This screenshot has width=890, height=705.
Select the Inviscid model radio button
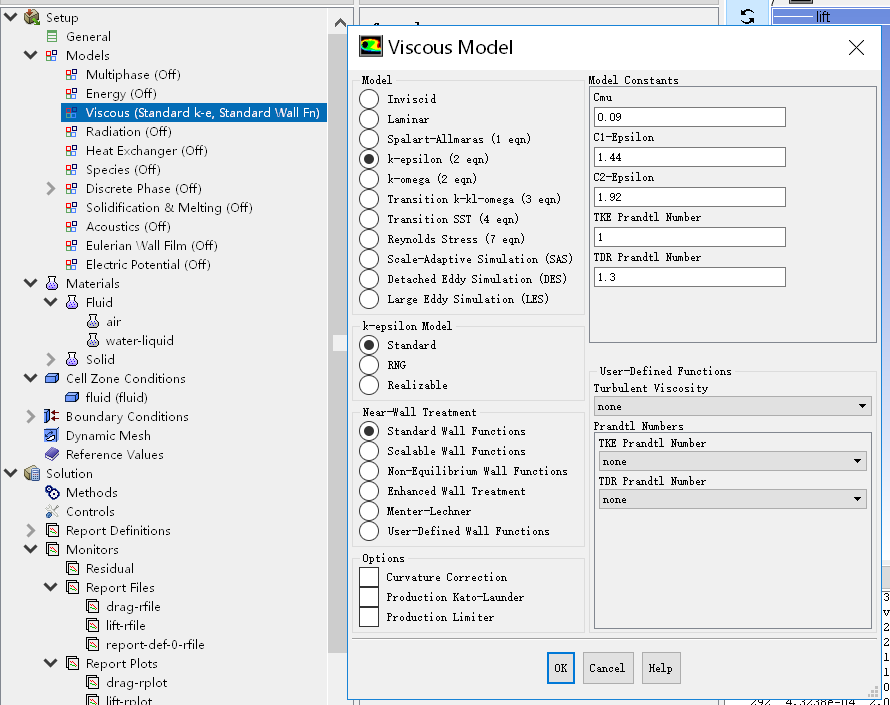tap(369, 99)
